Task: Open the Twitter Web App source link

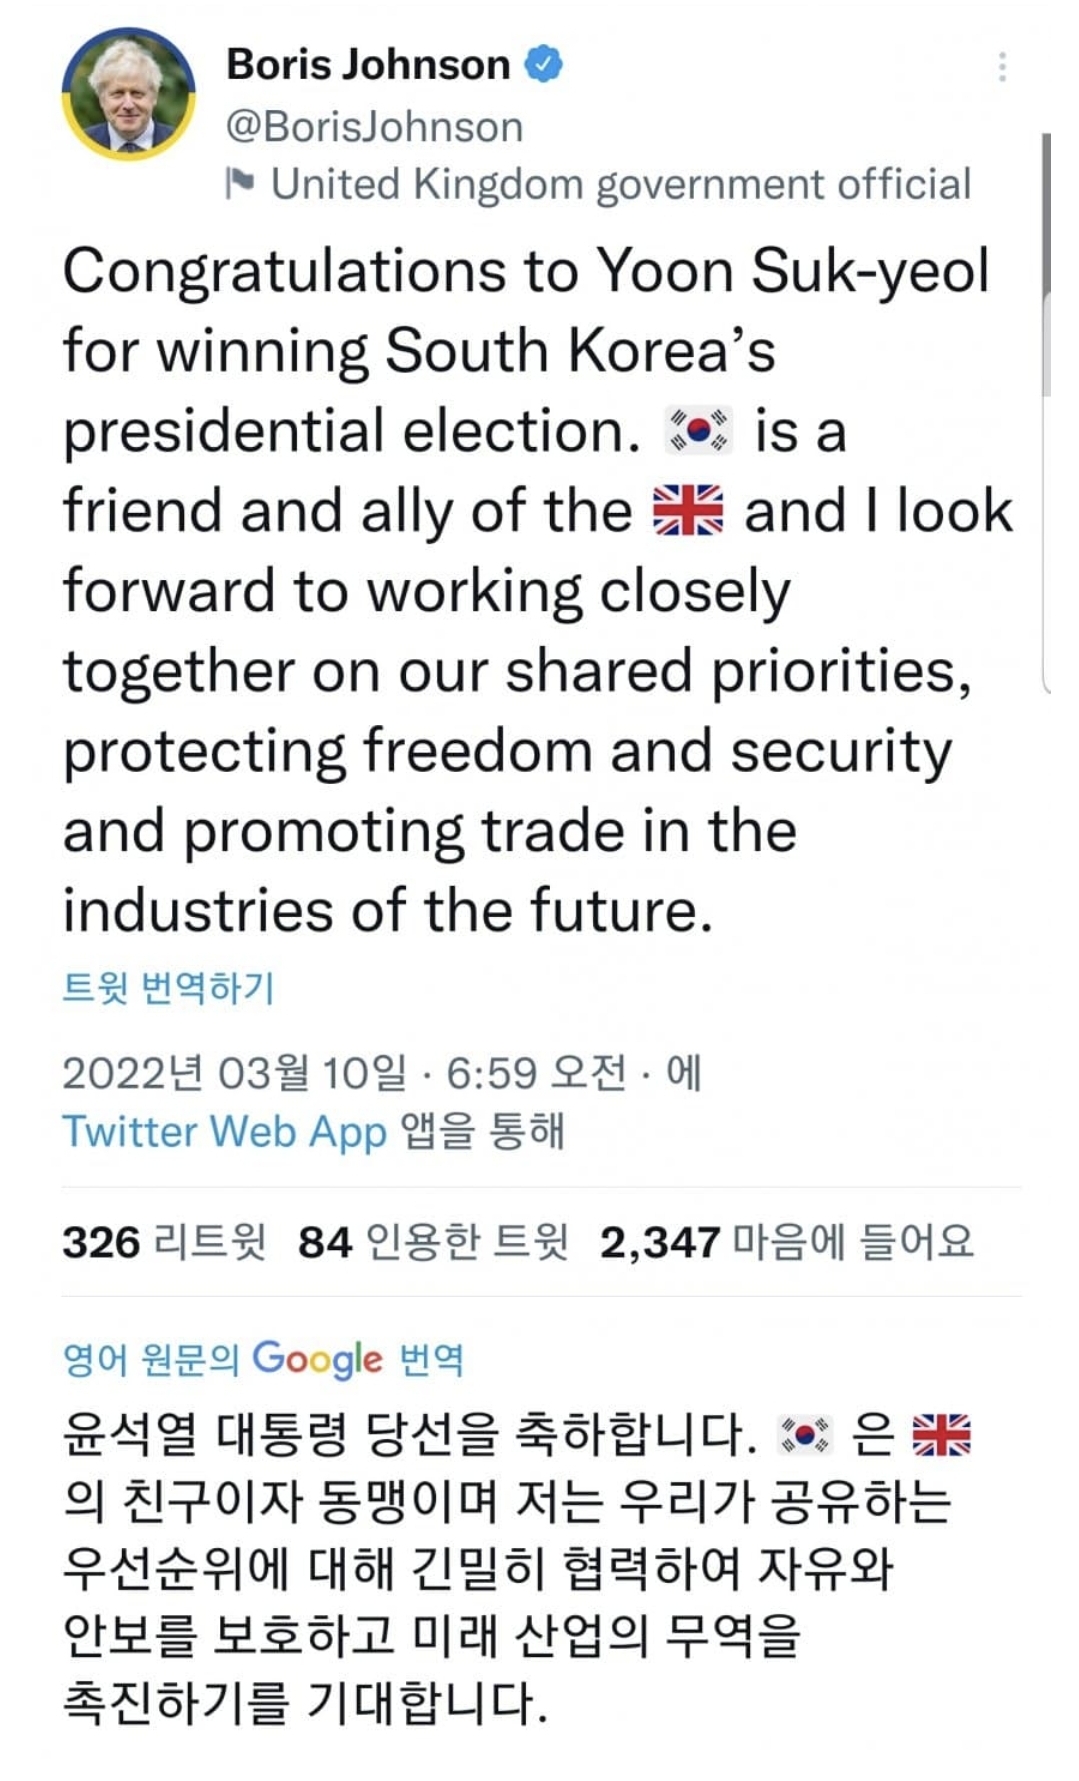Action: 224,1132
